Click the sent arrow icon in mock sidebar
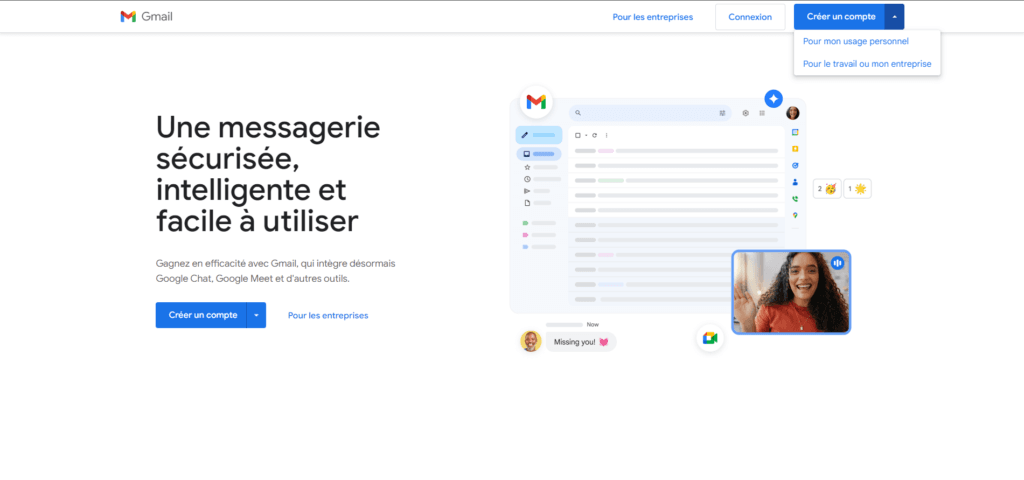Image resolution: width=1024 pixels, height=480 pixels. click(527, 191)
